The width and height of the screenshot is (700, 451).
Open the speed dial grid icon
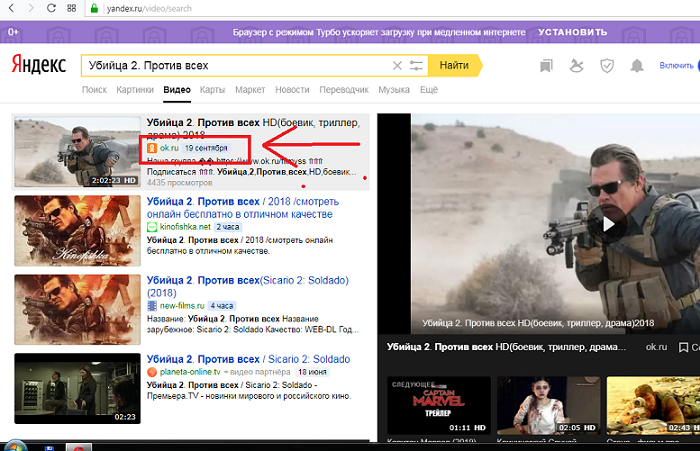(71, 8)
